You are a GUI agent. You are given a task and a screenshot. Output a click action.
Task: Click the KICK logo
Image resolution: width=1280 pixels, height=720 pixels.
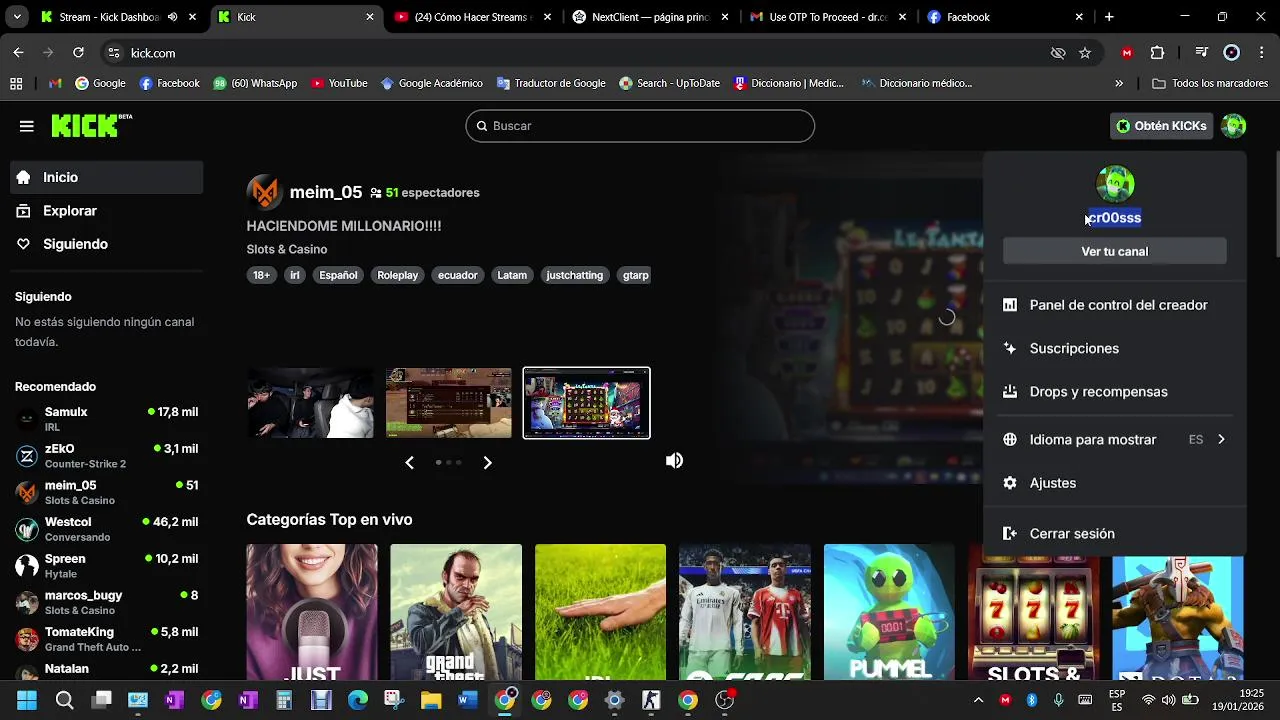91,125
